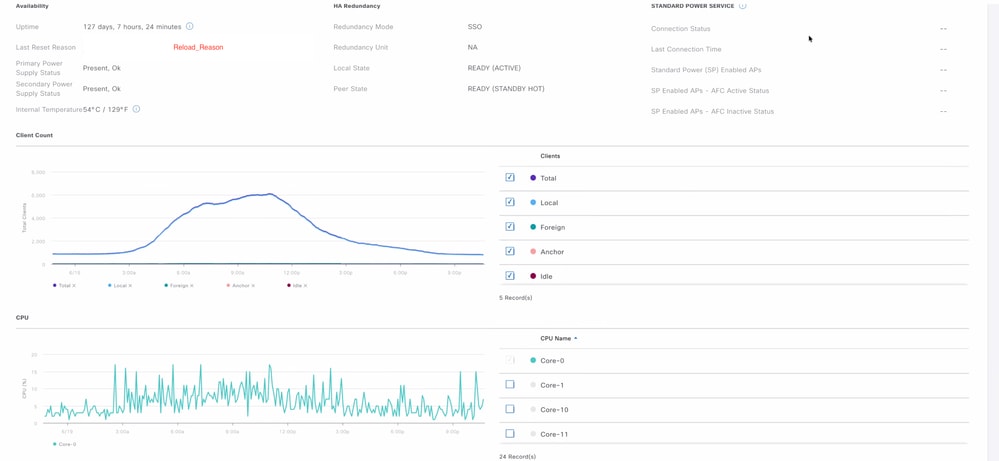Image resolution: width=999 pixels, height=461 pixels.
Task: Uncheck the Total clients checkbox
Action: tap(510, 178)
